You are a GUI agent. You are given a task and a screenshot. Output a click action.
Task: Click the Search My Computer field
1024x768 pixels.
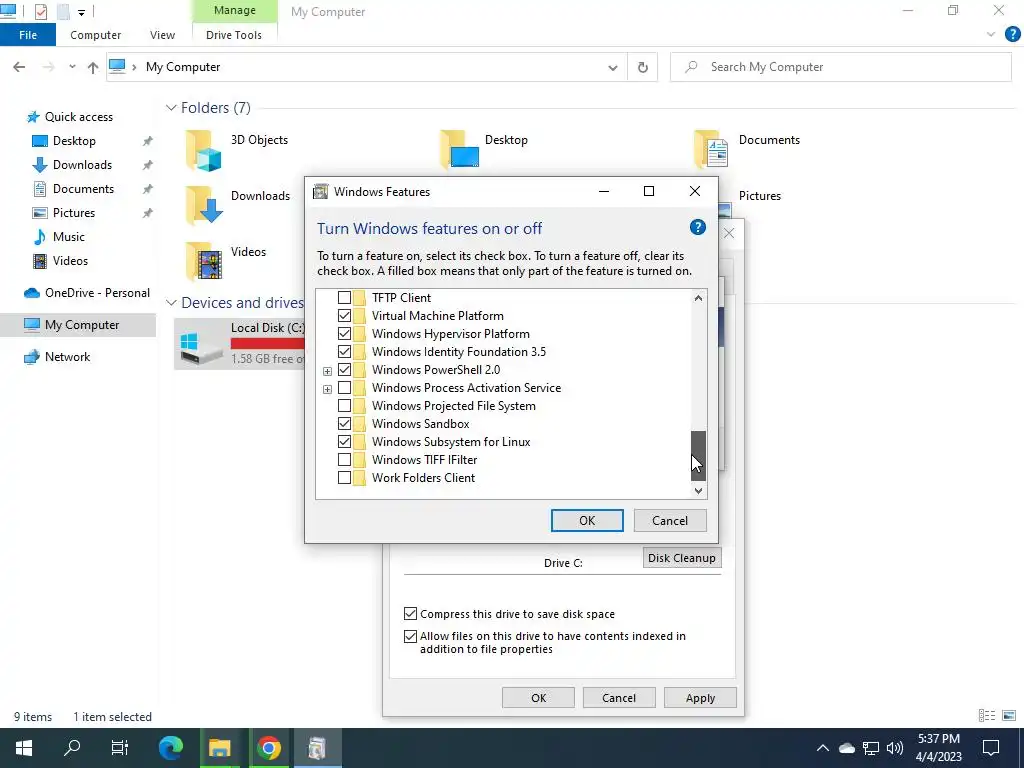(841, 67)
